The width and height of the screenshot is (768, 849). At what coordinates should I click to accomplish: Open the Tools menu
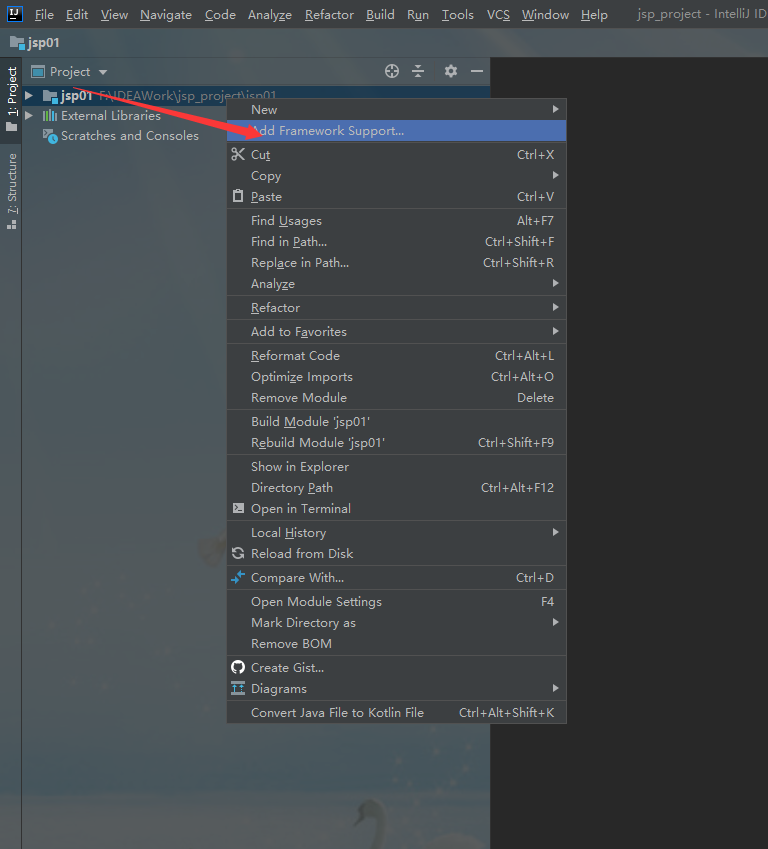458,15
